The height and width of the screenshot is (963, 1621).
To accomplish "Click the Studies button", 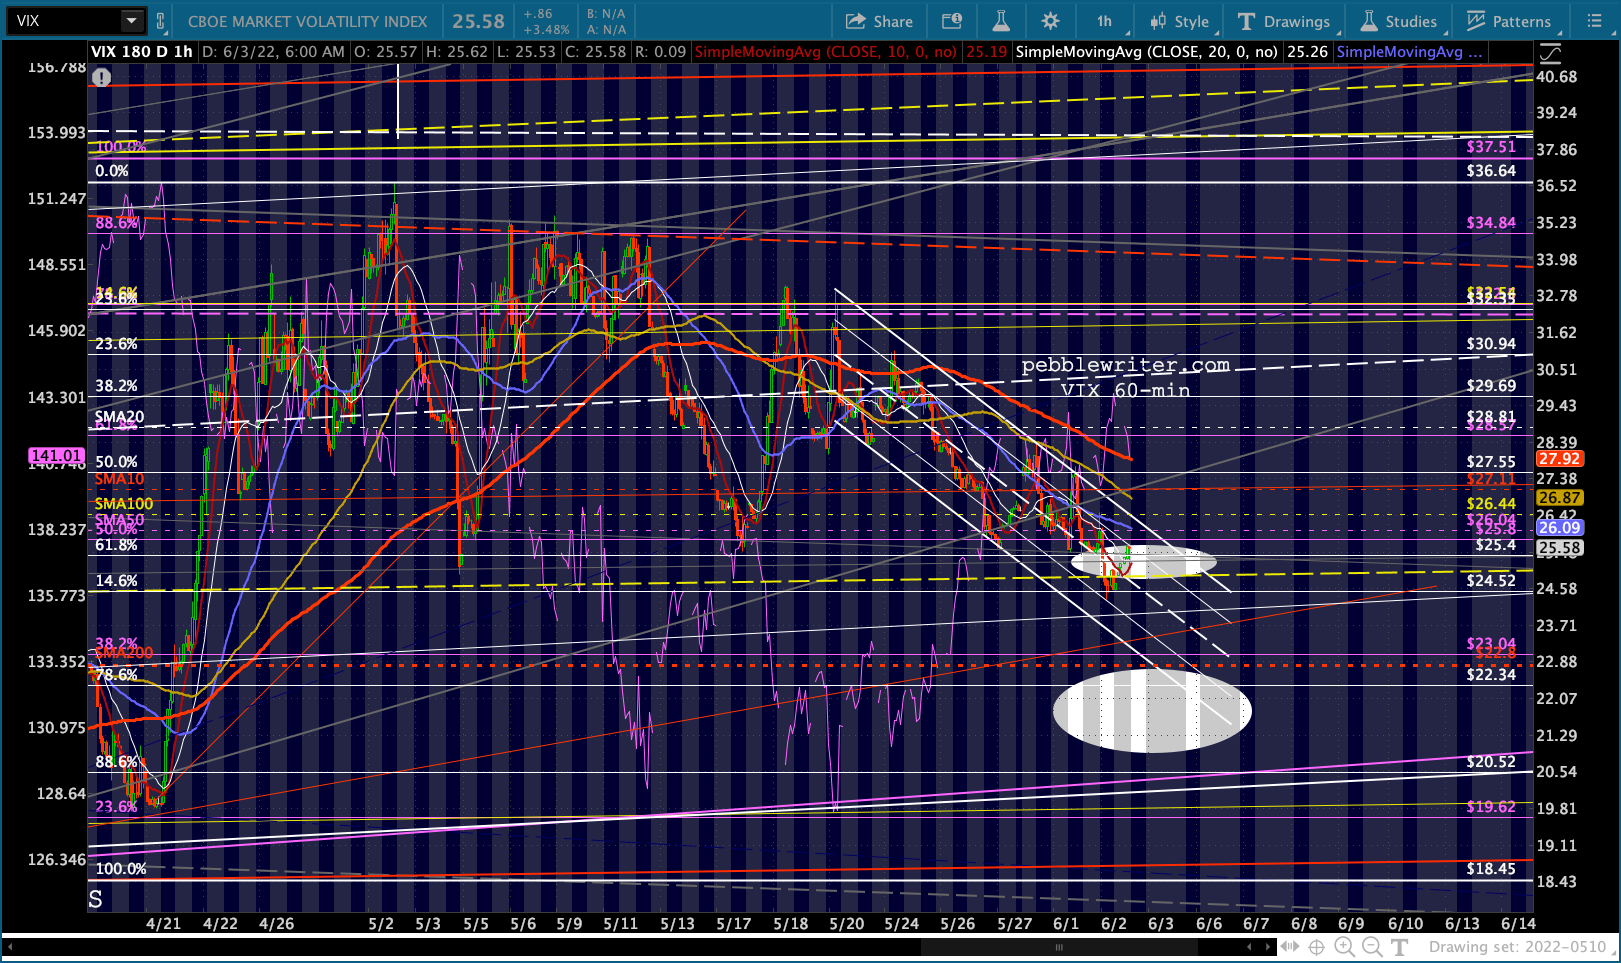I will (x=1398, y=21).
